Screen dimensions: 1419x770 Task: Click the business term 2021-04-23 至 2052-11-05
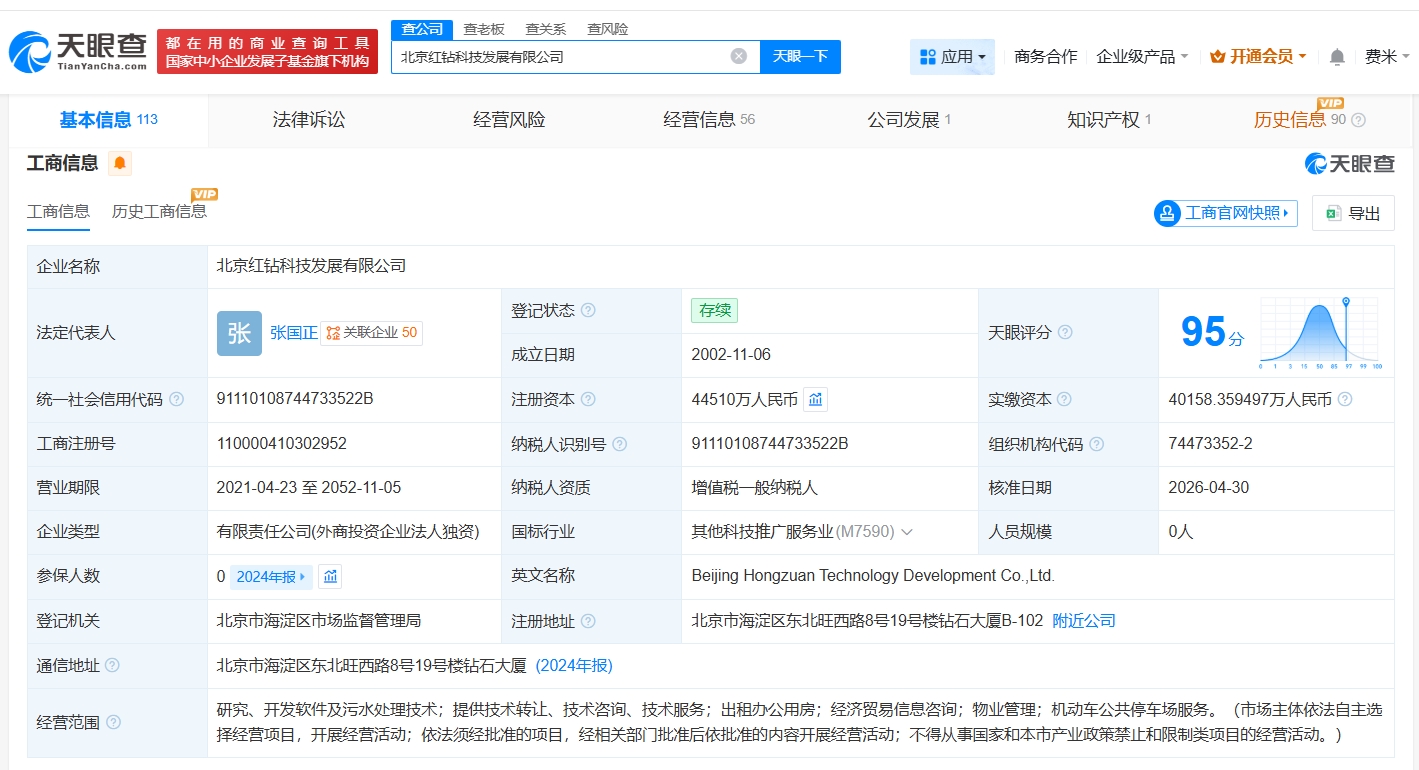tap(309, 488)
